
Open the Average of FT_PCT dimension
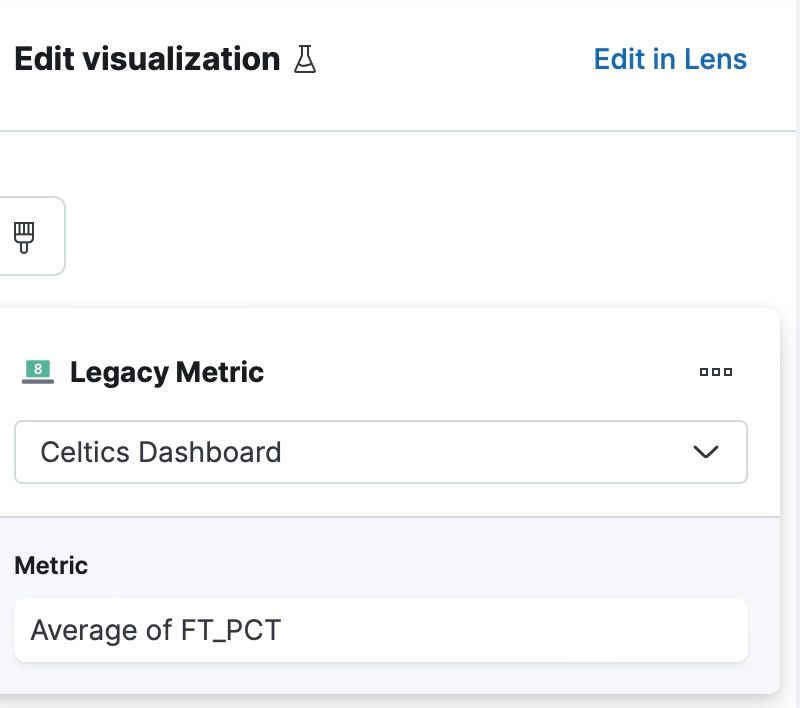click(x=380, y=630)
